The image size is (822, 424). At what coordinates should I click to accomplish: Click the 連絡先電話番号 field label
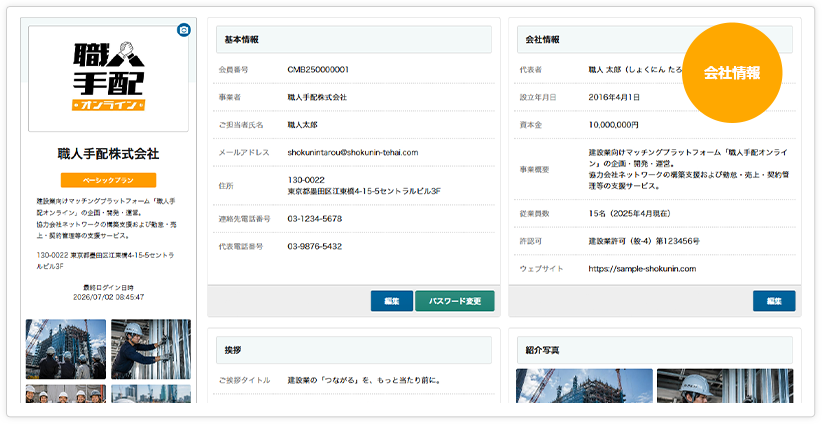244,219
